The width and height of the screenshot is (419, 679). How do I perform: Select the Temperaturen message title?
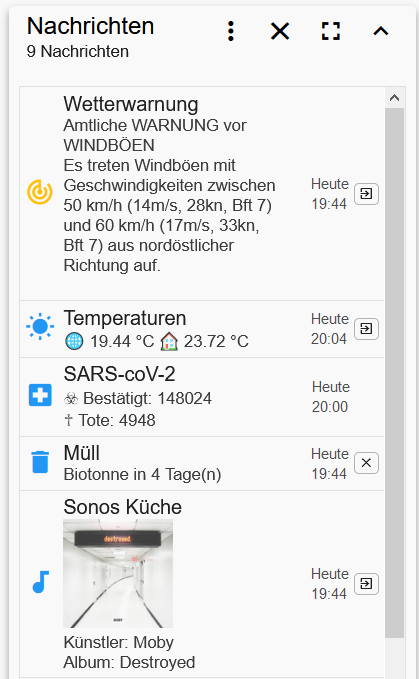coord(125,318)
